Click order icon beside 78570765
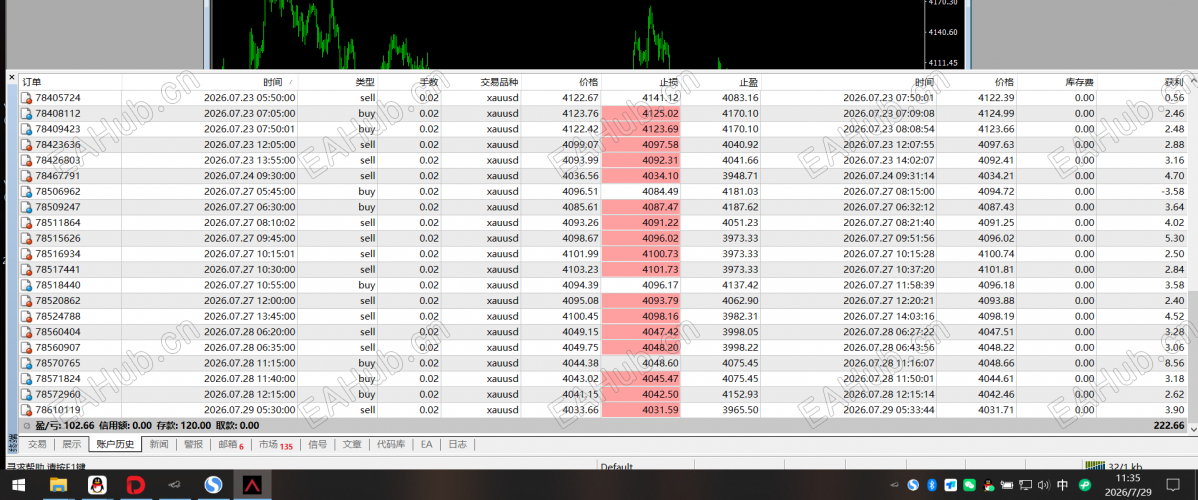The width and height of the screenshot is (1198, 500). pyautogui.click(x=26, y=363)
